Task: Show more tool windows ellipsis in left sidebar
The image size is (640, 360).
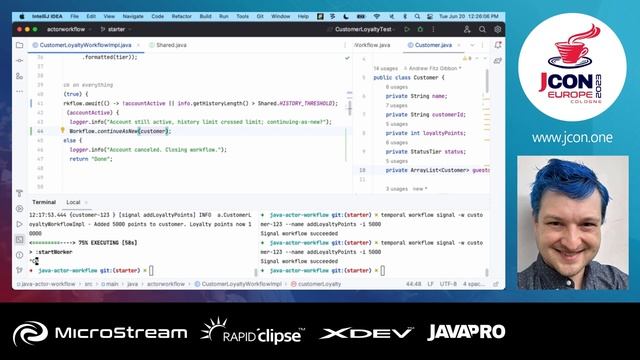Action: click(x=19, y=91)
